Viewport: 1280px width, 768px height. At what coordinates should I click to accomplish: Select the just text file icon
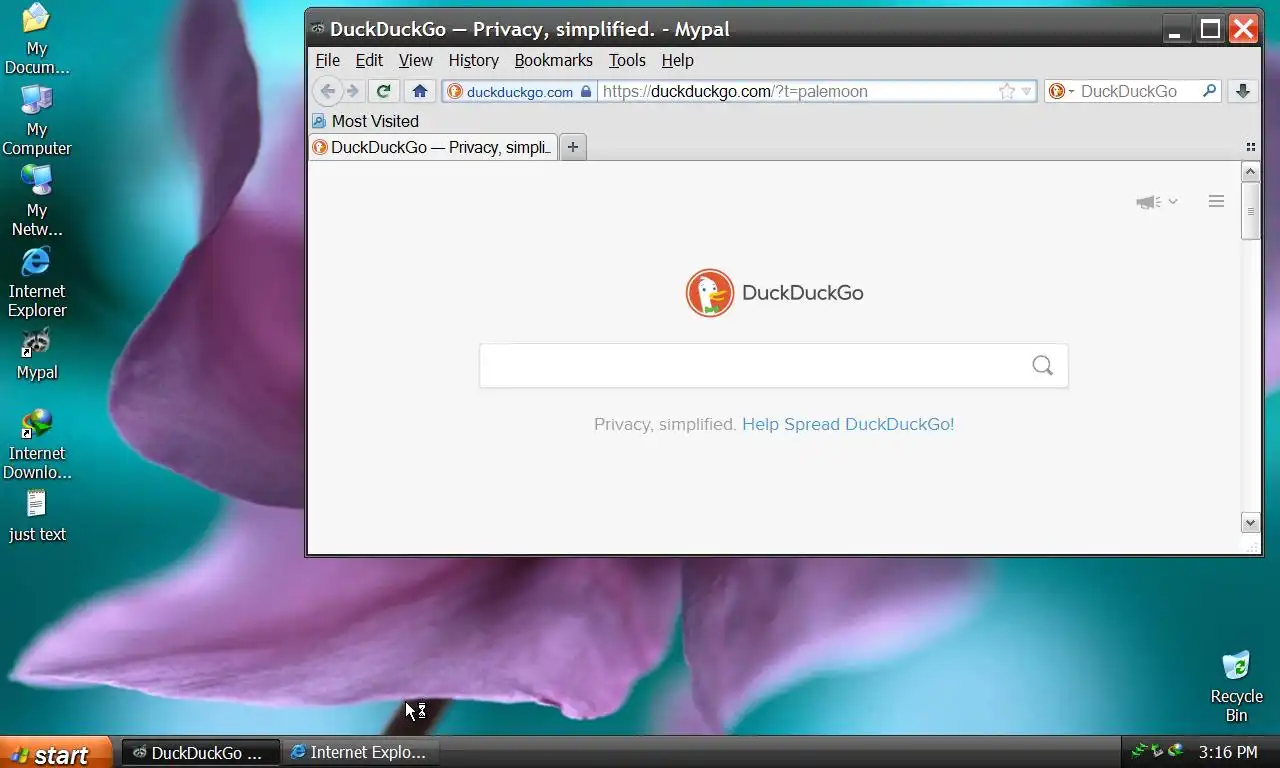point(37,517)
